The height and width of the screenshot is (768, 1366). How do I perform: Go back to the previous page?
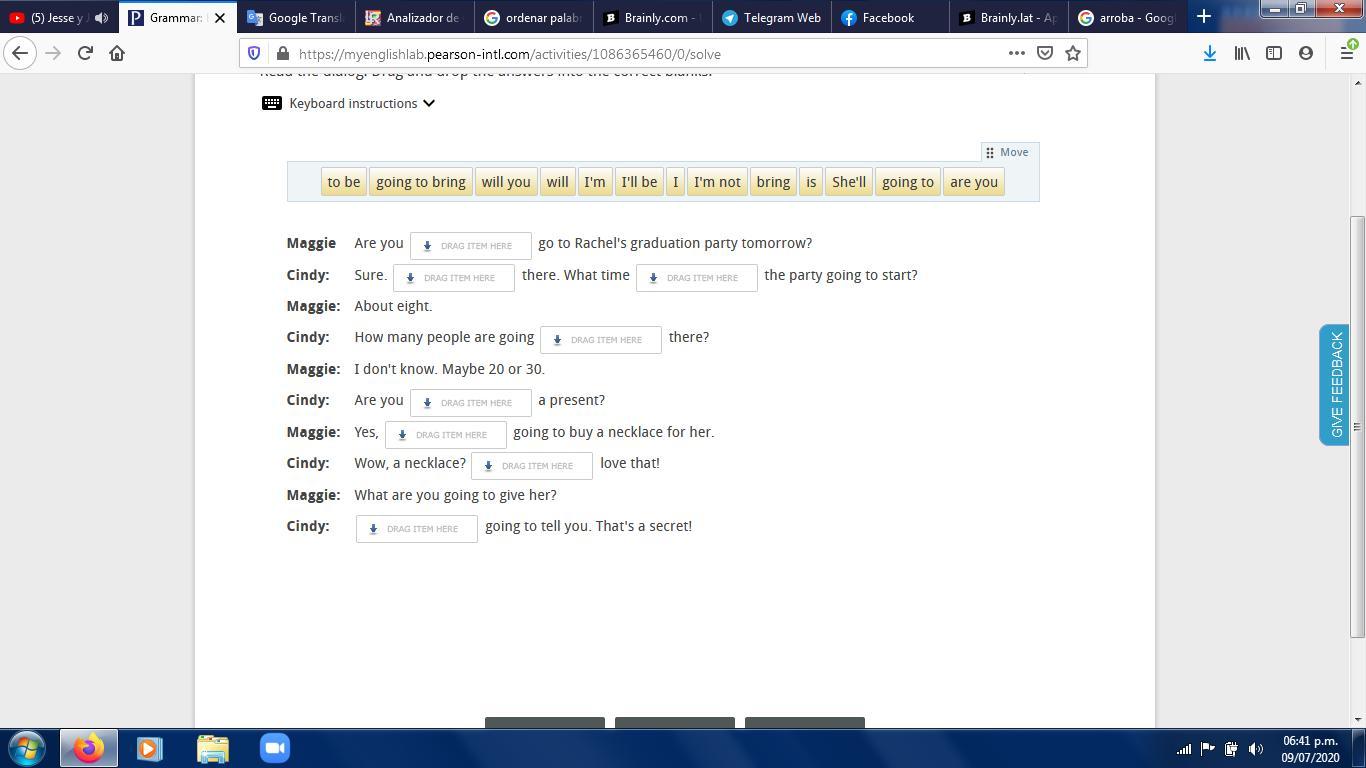click(x=20, y=53)
